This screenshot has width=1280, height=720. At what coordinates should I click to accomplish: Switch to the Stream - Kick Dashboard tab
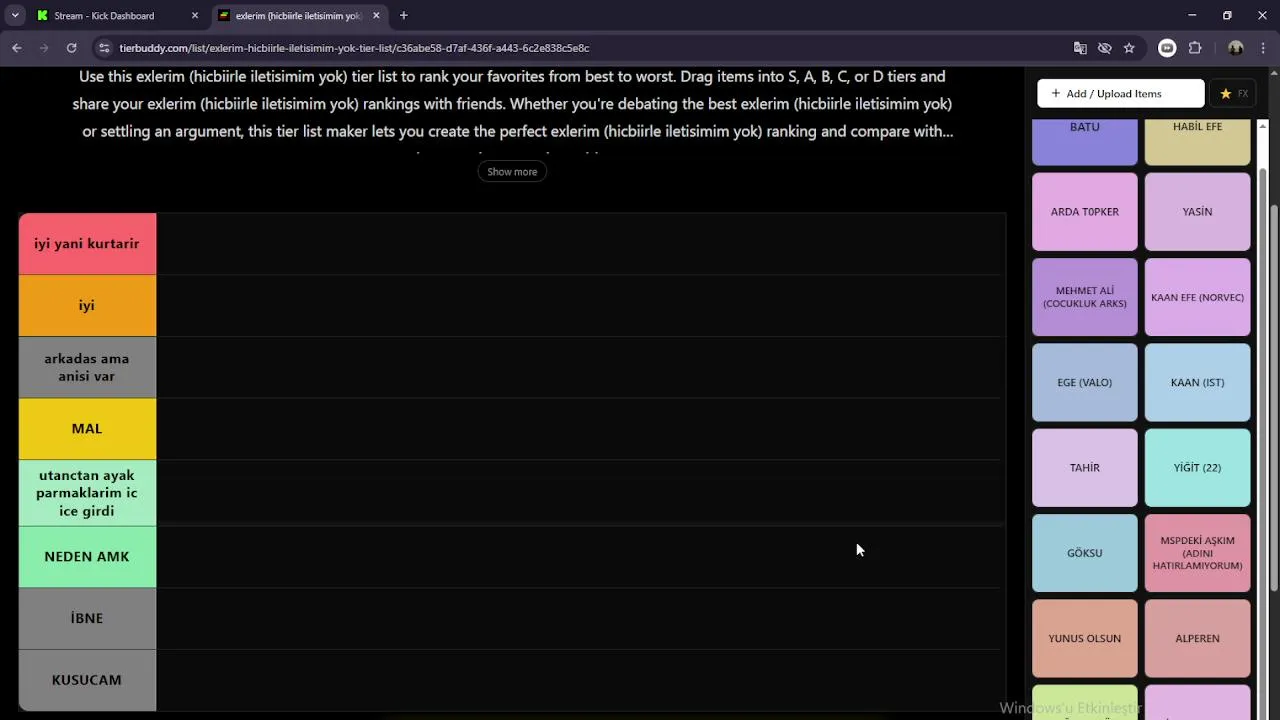coord(117,15)
